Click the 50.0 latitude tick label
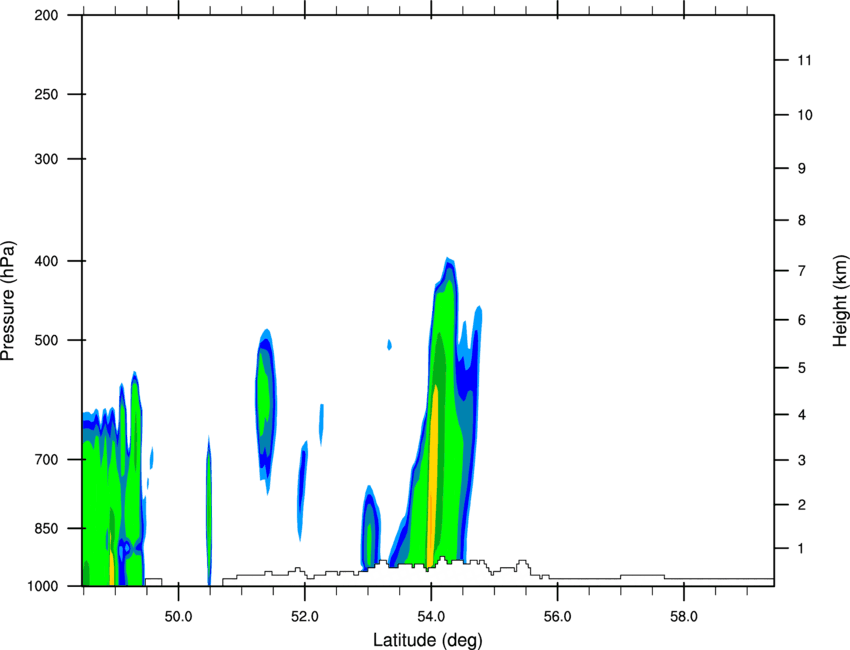850x650 pixels. [x=178, y=617]
